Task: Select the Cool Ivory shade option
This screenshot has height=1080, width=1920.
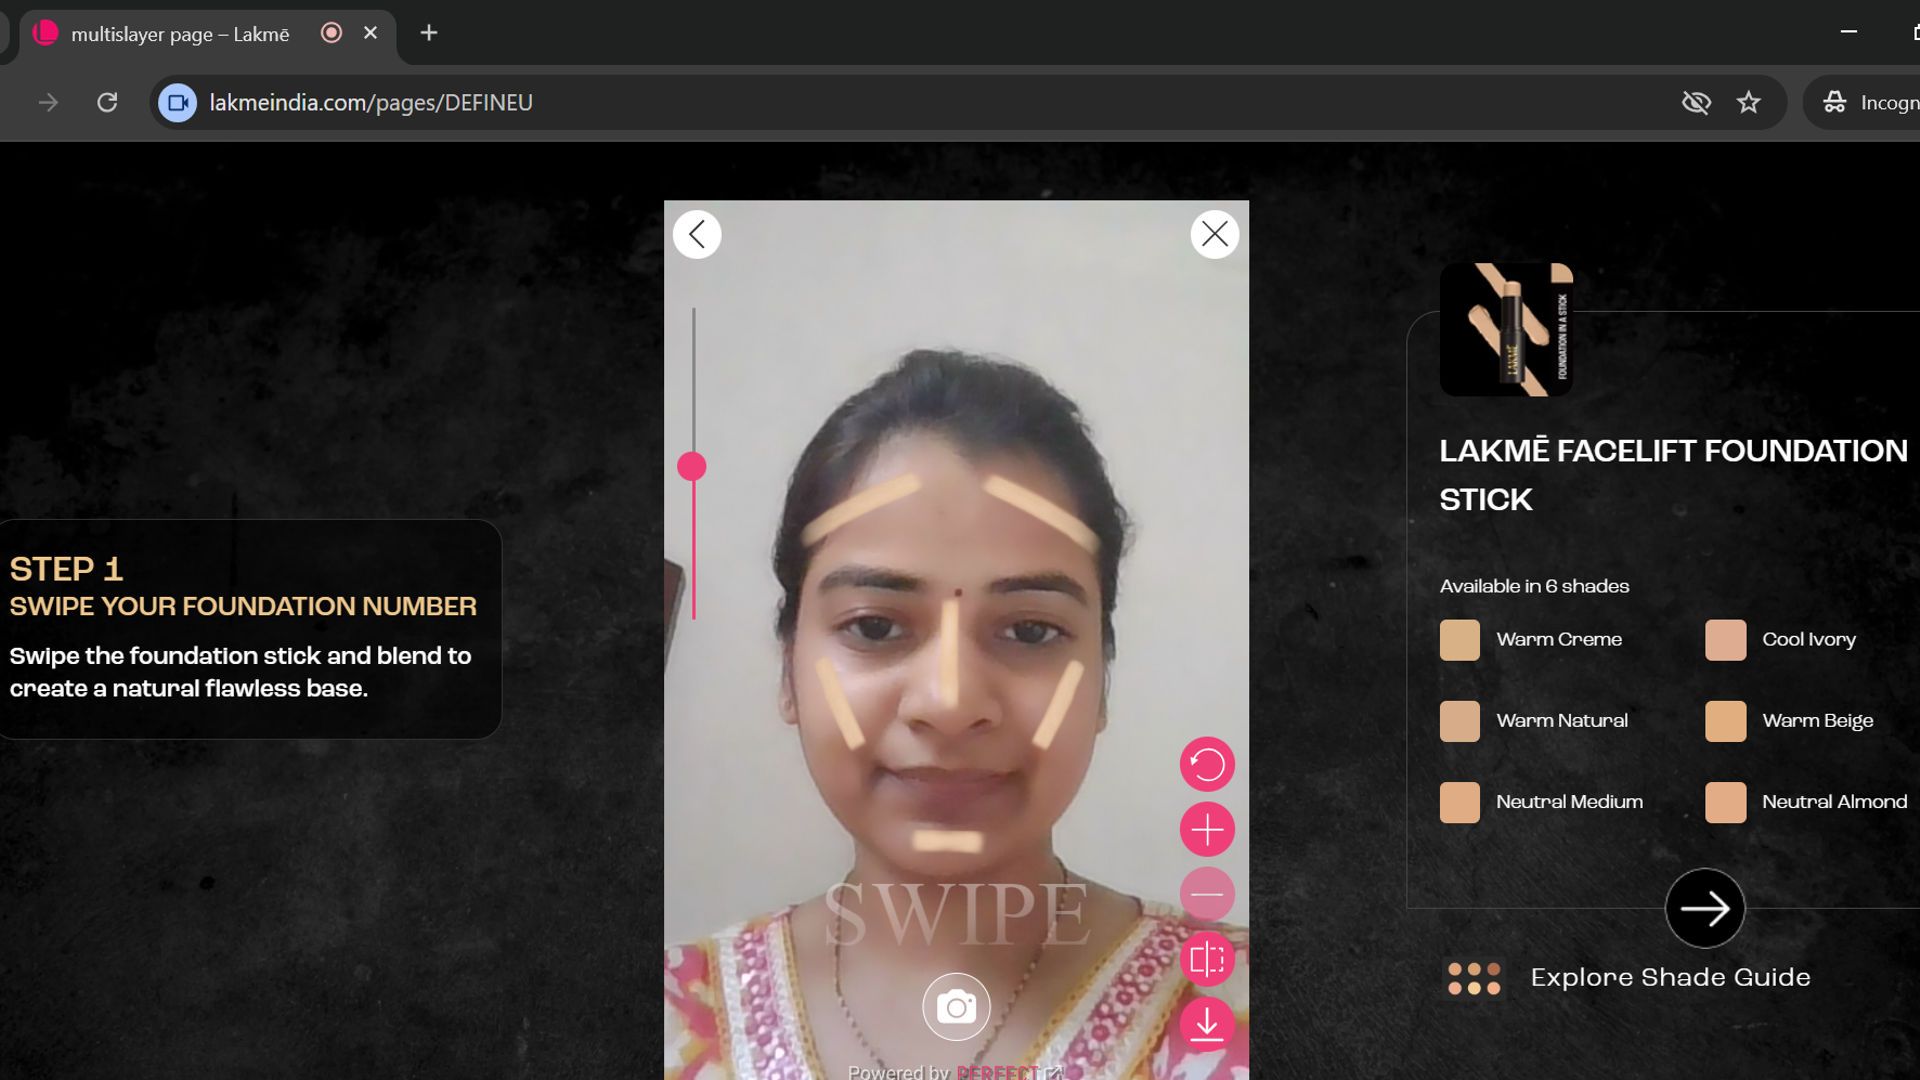Action: pyautogui.click(x=1726, y=639)
